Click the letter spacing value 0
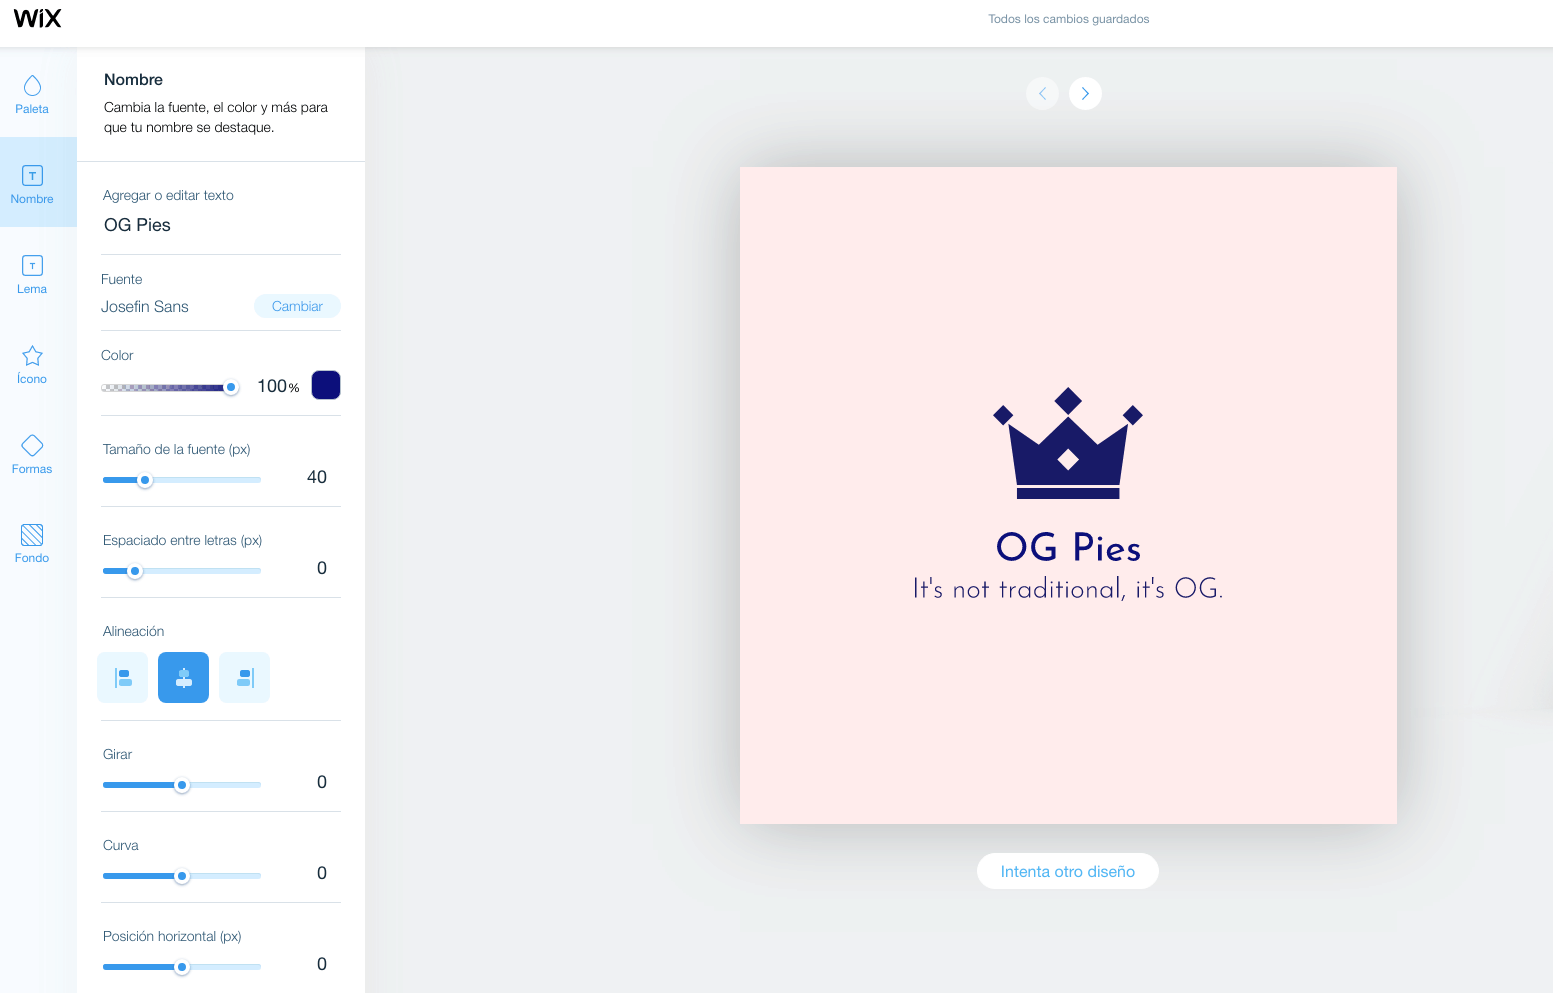Screen dimensions: 1553x993 point(322,568)
